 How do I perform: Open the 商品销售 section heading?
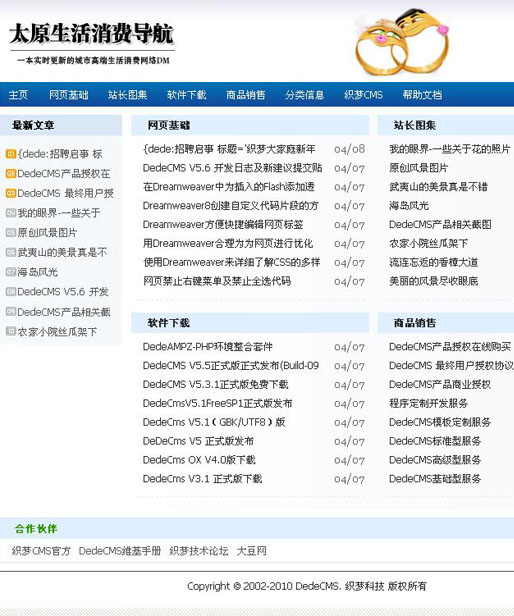coord(415,323)
